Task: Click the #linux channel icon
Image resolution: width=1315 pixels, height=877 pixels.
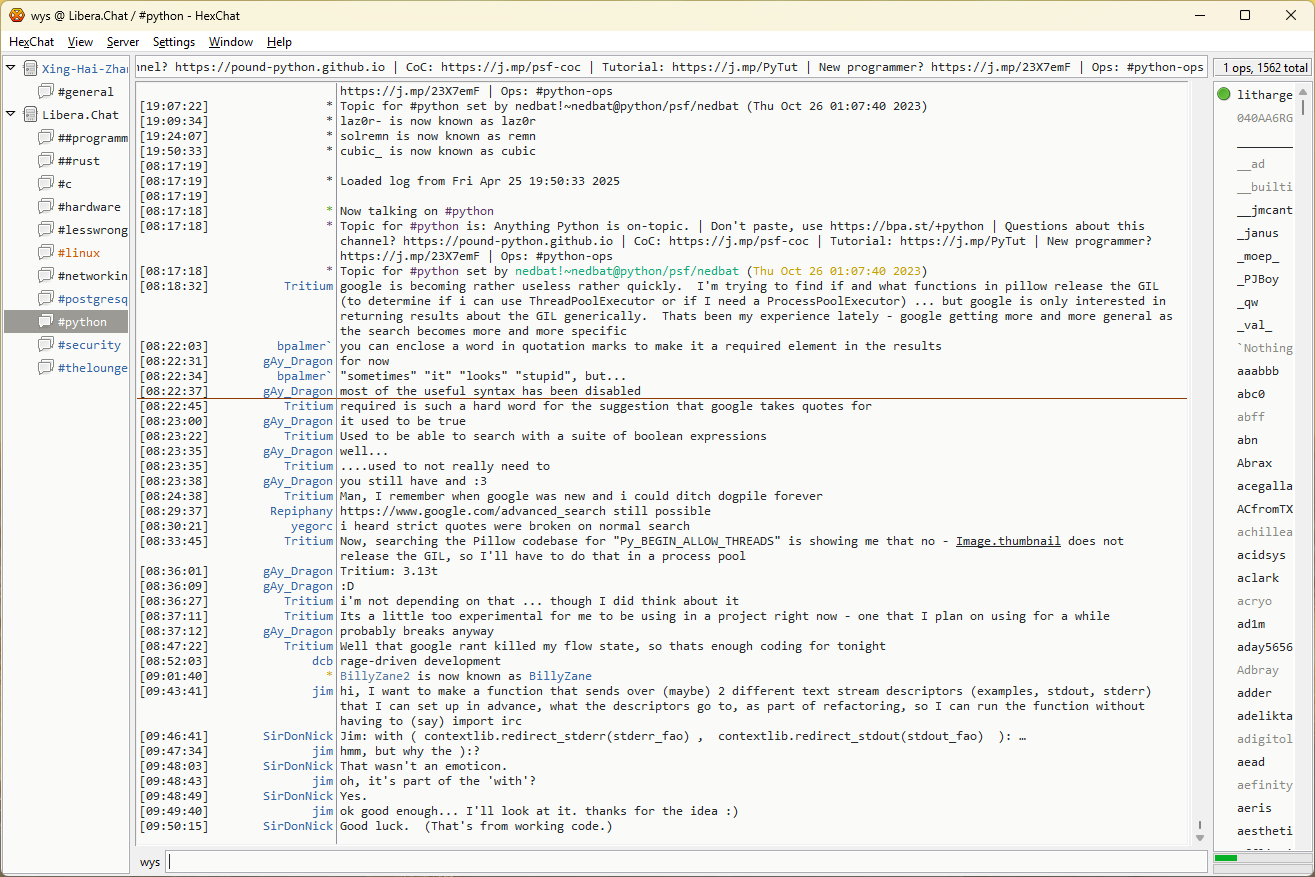Action: tap(46, 253)
